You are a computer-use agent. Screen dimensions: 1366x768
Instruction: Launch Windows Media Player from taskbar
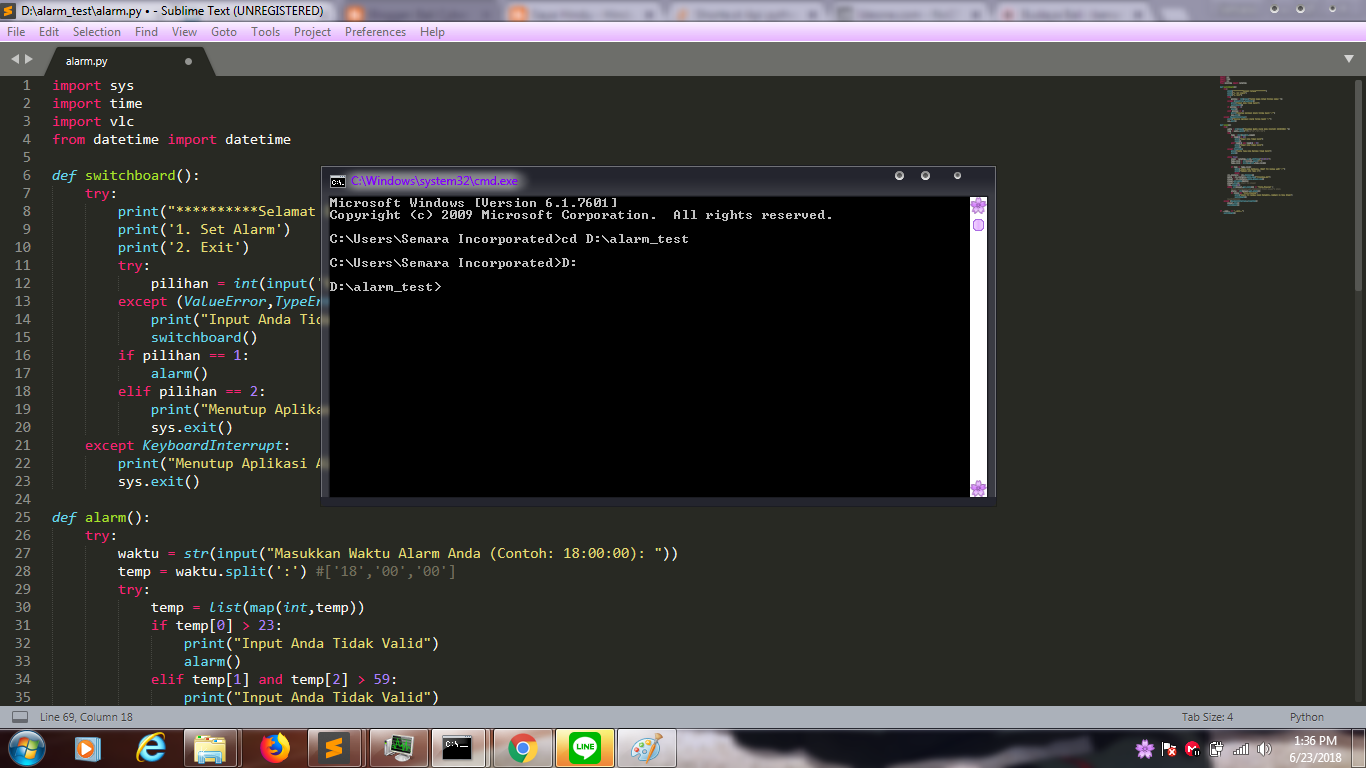(x=88, y=747)
